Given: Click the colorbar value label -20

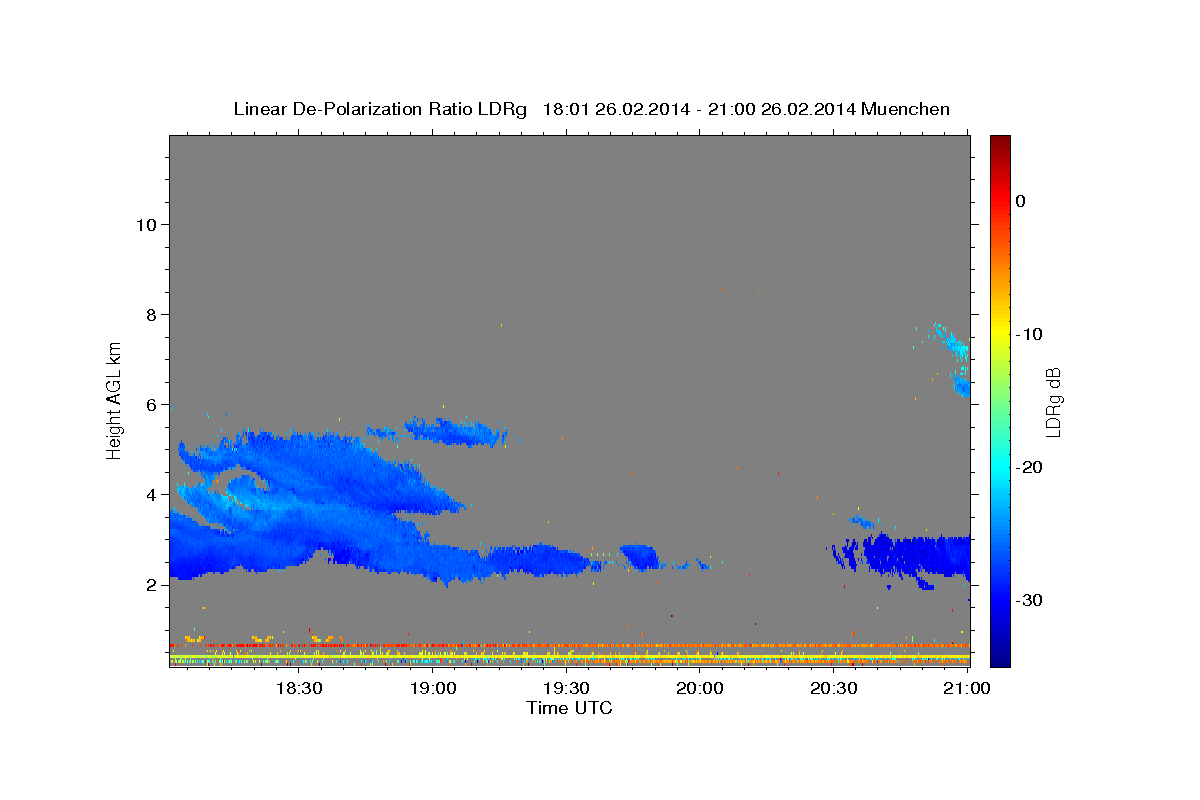Looking at the screenshot, I should (1029, 467).
